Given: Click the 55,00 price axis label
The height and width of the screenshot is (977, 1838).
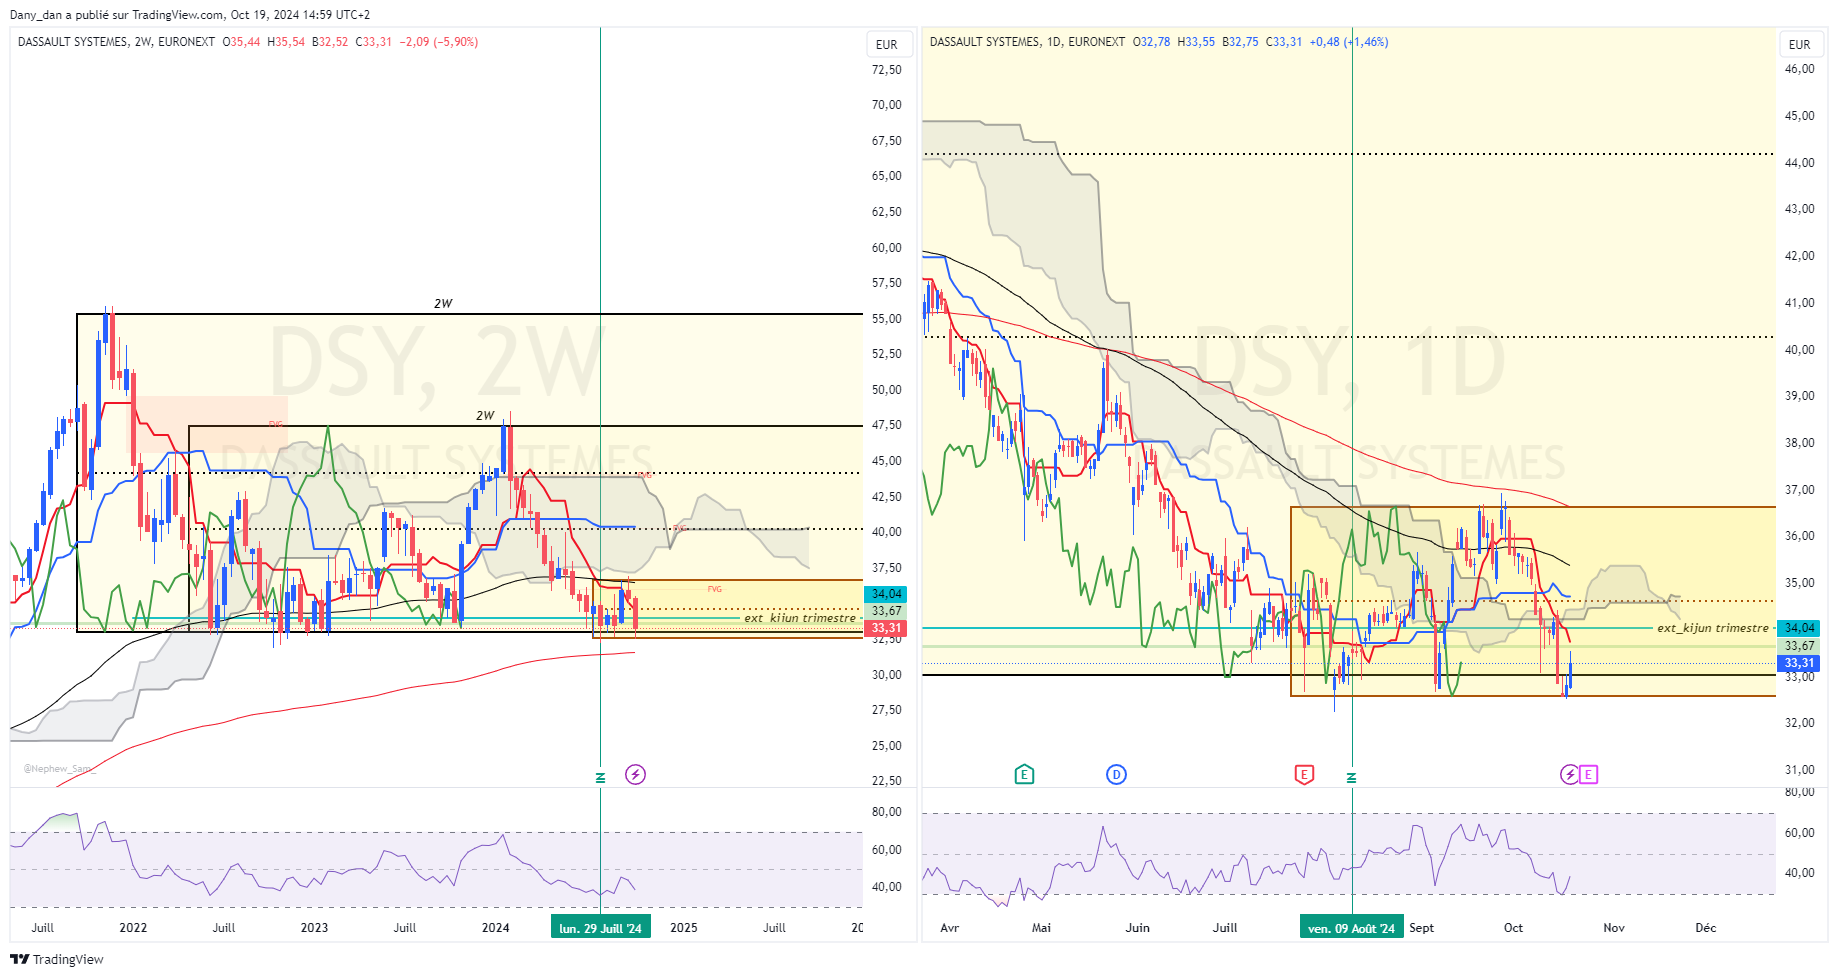Looking at the screenshot, I should (x=887, y=319).
